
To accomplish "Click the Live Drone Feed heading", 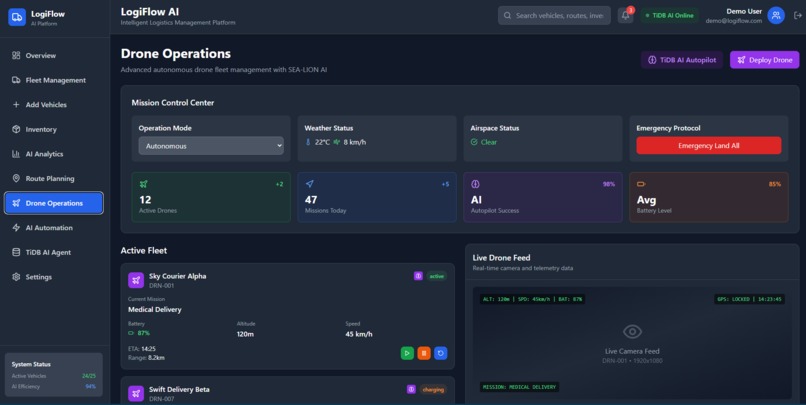I will tap(501, 257).
